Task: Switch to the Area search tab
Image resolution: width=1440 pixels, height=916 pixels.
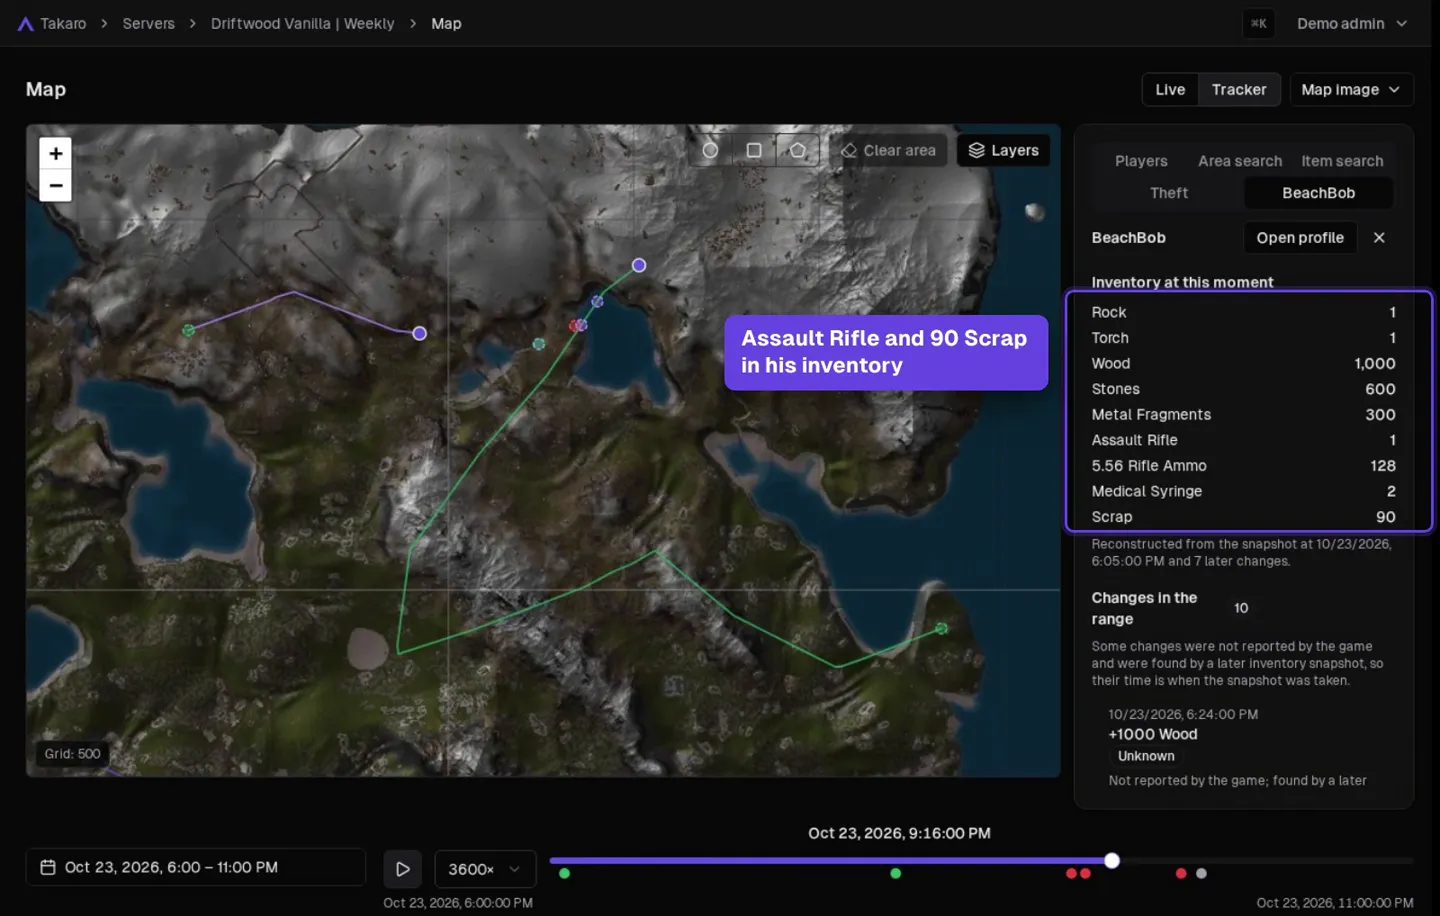Action: point(1240,161)
